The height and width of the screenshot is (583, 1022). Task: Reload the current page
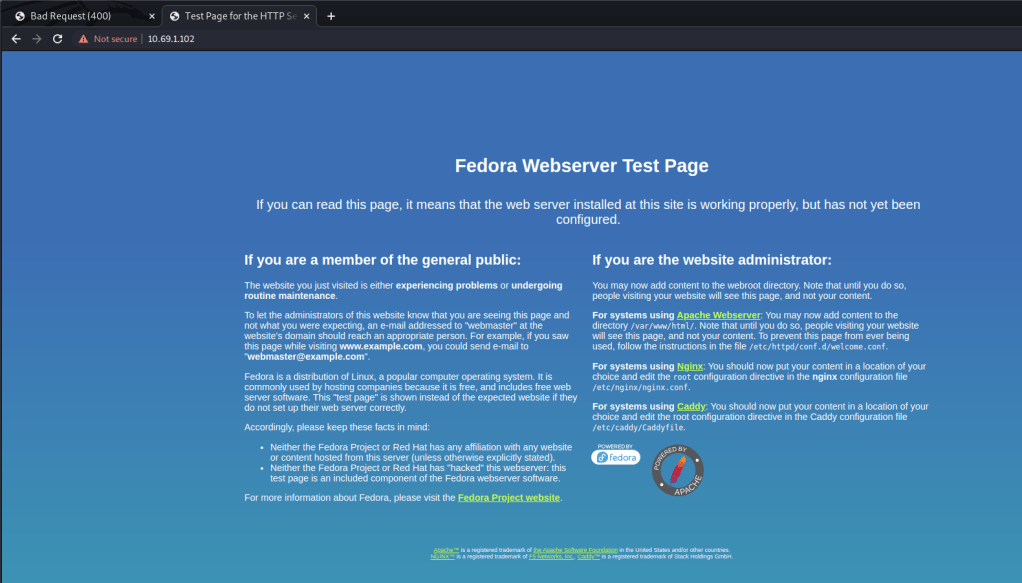click(x=58, y=38)
